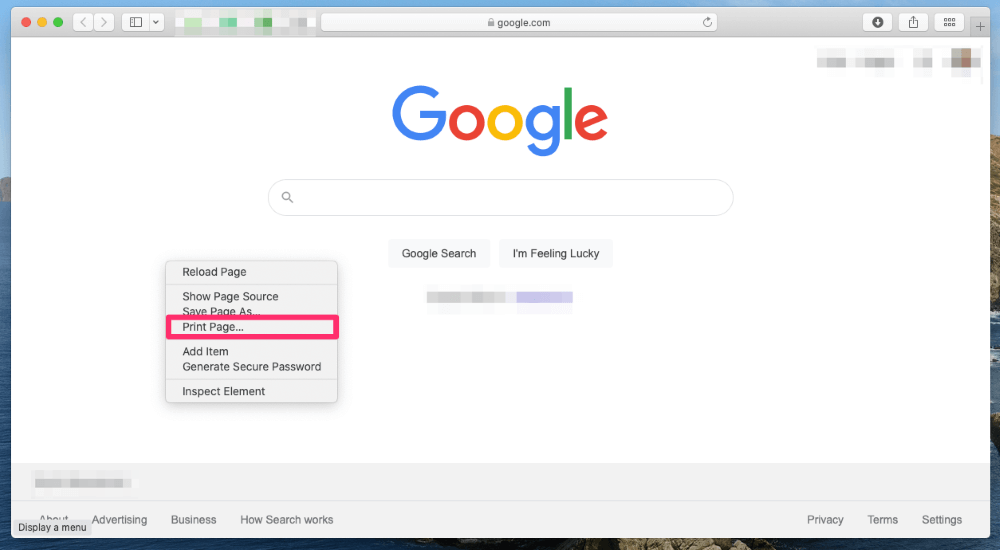Show the tab overview grid
1000x550 pixels.
949,22
